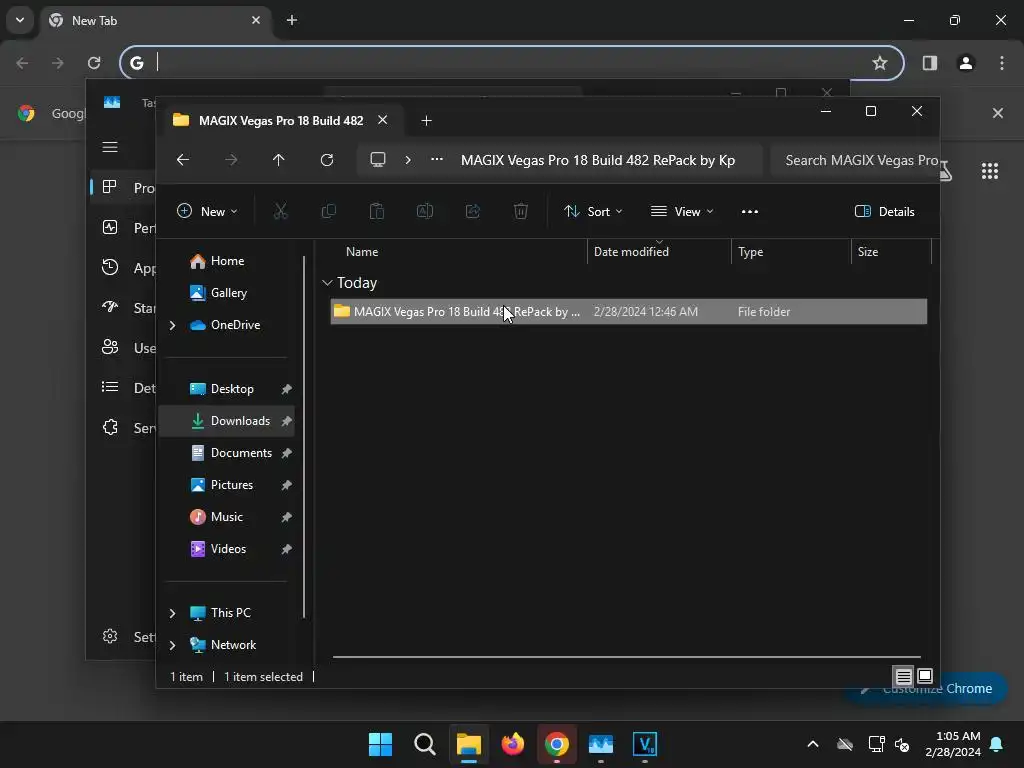Open the New dropdown in Explorer
Viewport: 1024px width, 768px height.
point(207,211)
